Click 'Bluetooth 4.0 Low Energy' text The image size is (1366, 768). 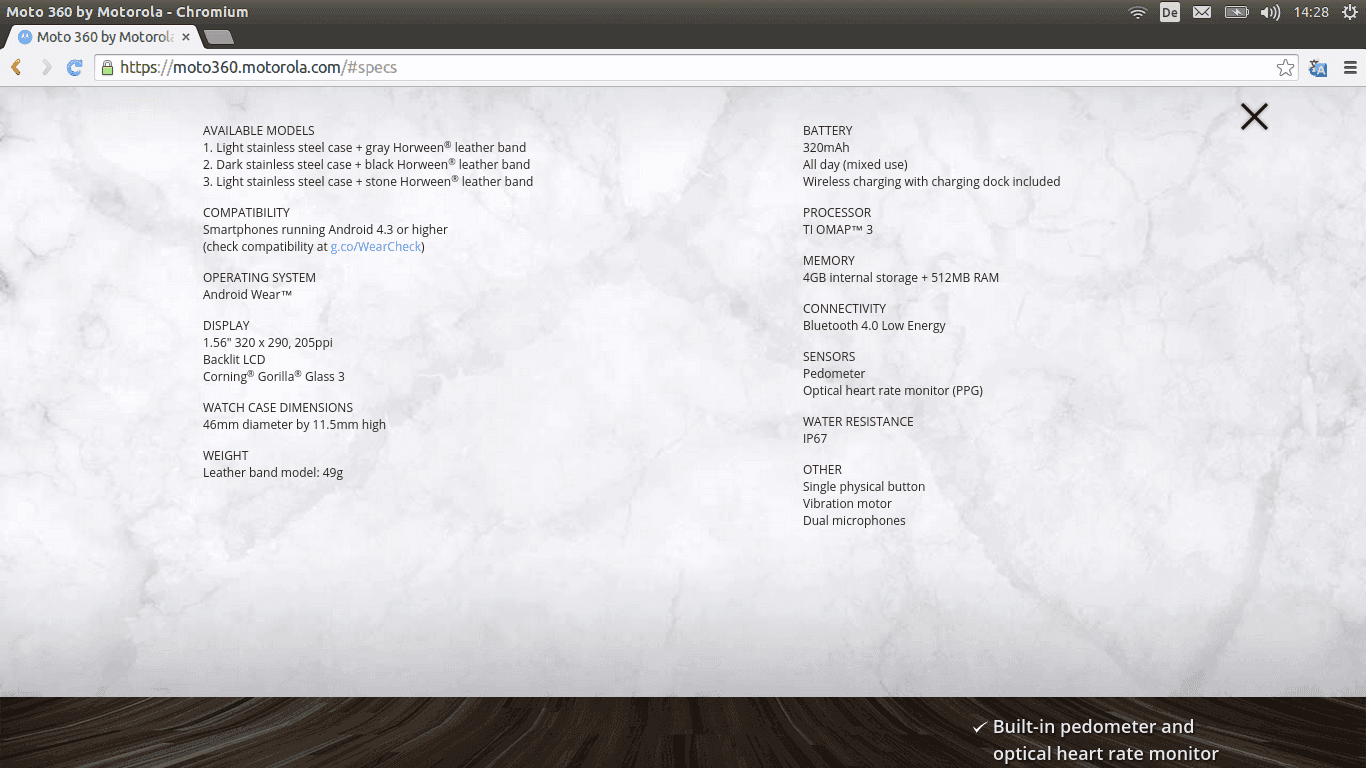coord(874,326)
